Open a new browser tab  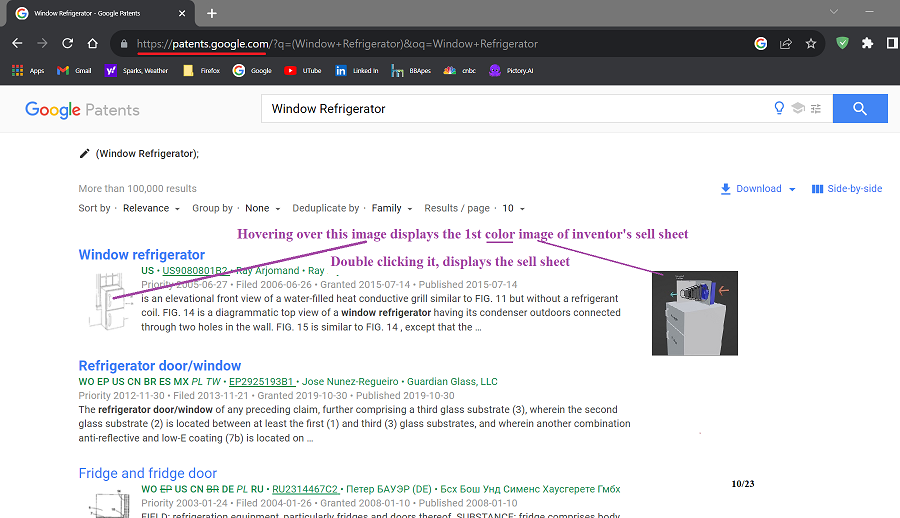pos(212,13)
